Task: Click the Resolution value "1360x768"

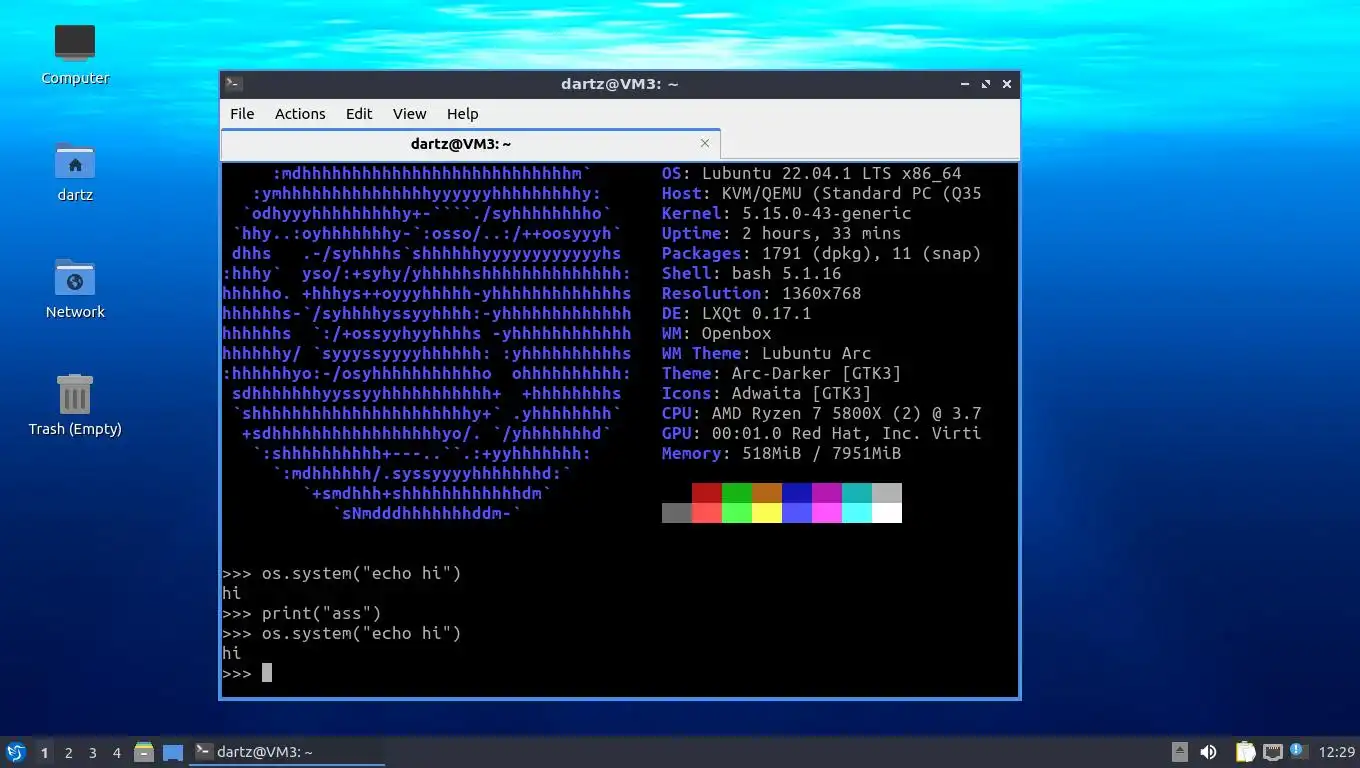Action: [x=822, y=293]
